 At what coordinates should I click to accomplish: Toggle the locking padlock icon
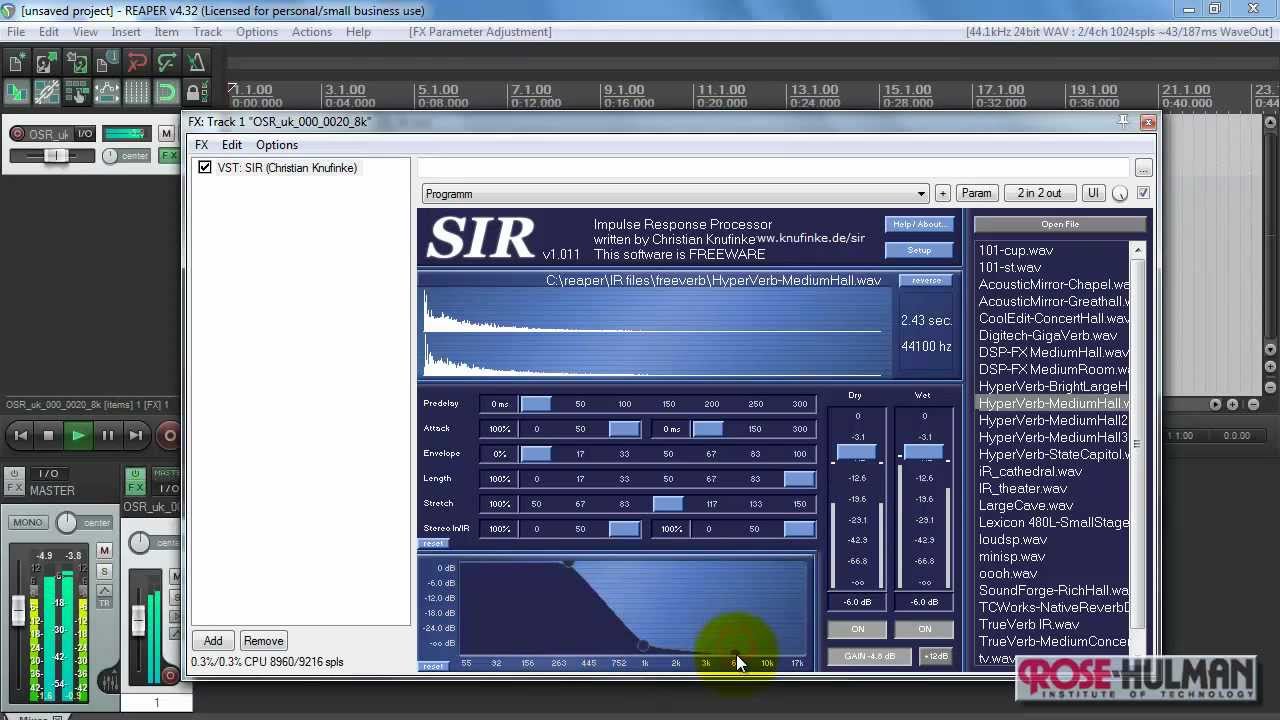pos(196,92)
